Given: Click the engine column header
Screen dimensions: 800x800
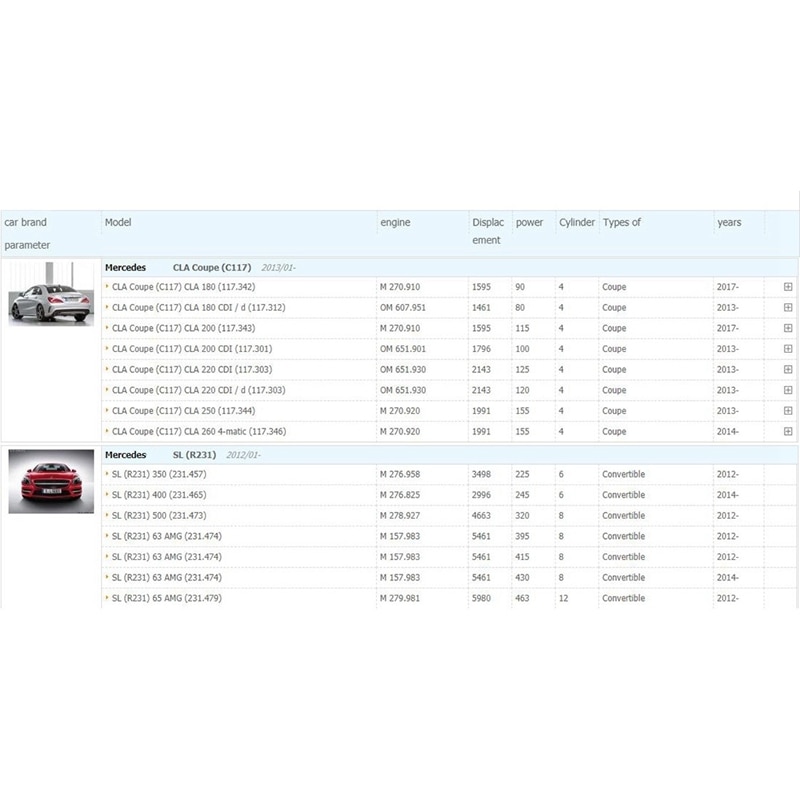Looking at the screenshot, I should (x=395, y=222).
